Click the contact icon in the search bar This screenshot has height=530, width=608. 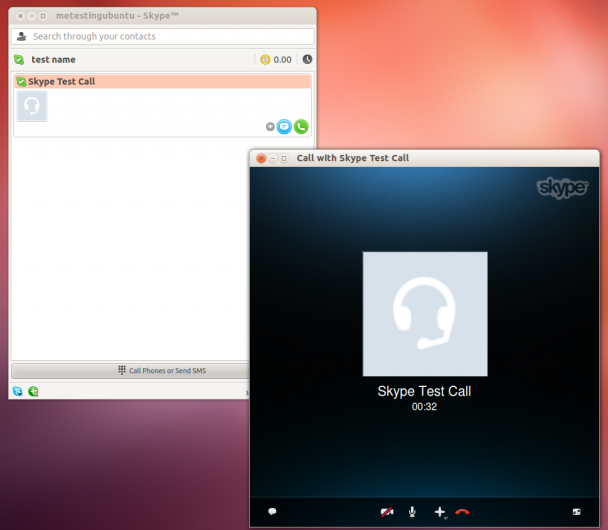tap(22, 36)
